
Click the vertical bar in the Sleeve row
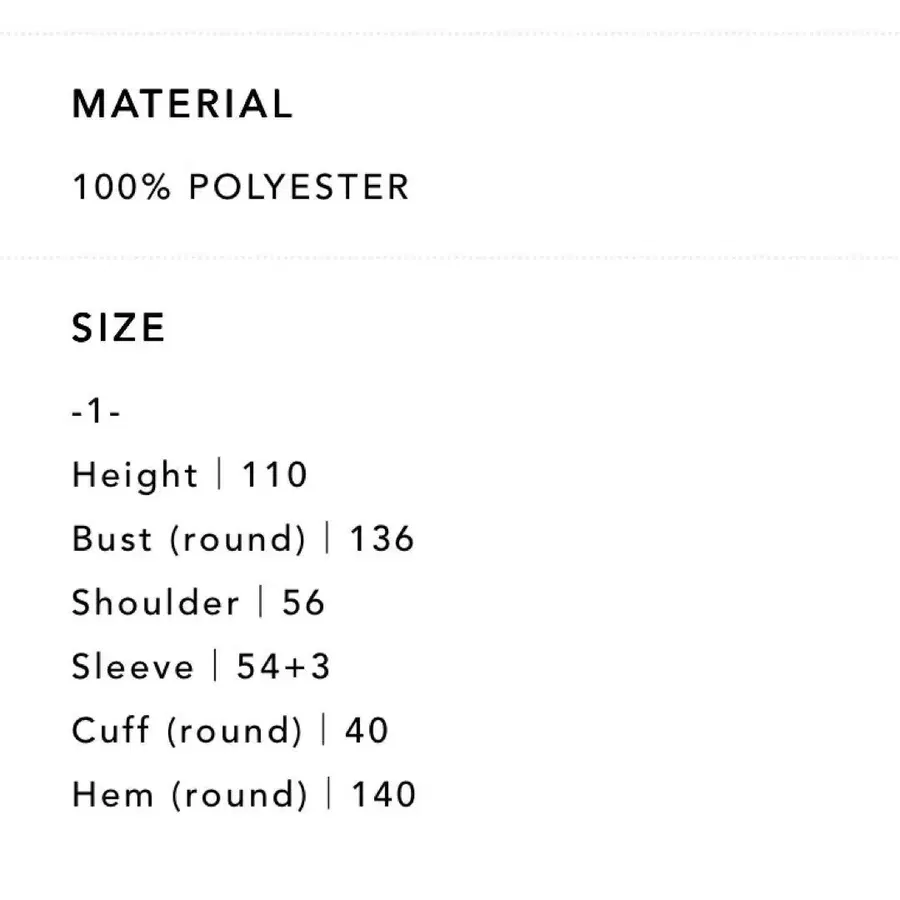215,667
